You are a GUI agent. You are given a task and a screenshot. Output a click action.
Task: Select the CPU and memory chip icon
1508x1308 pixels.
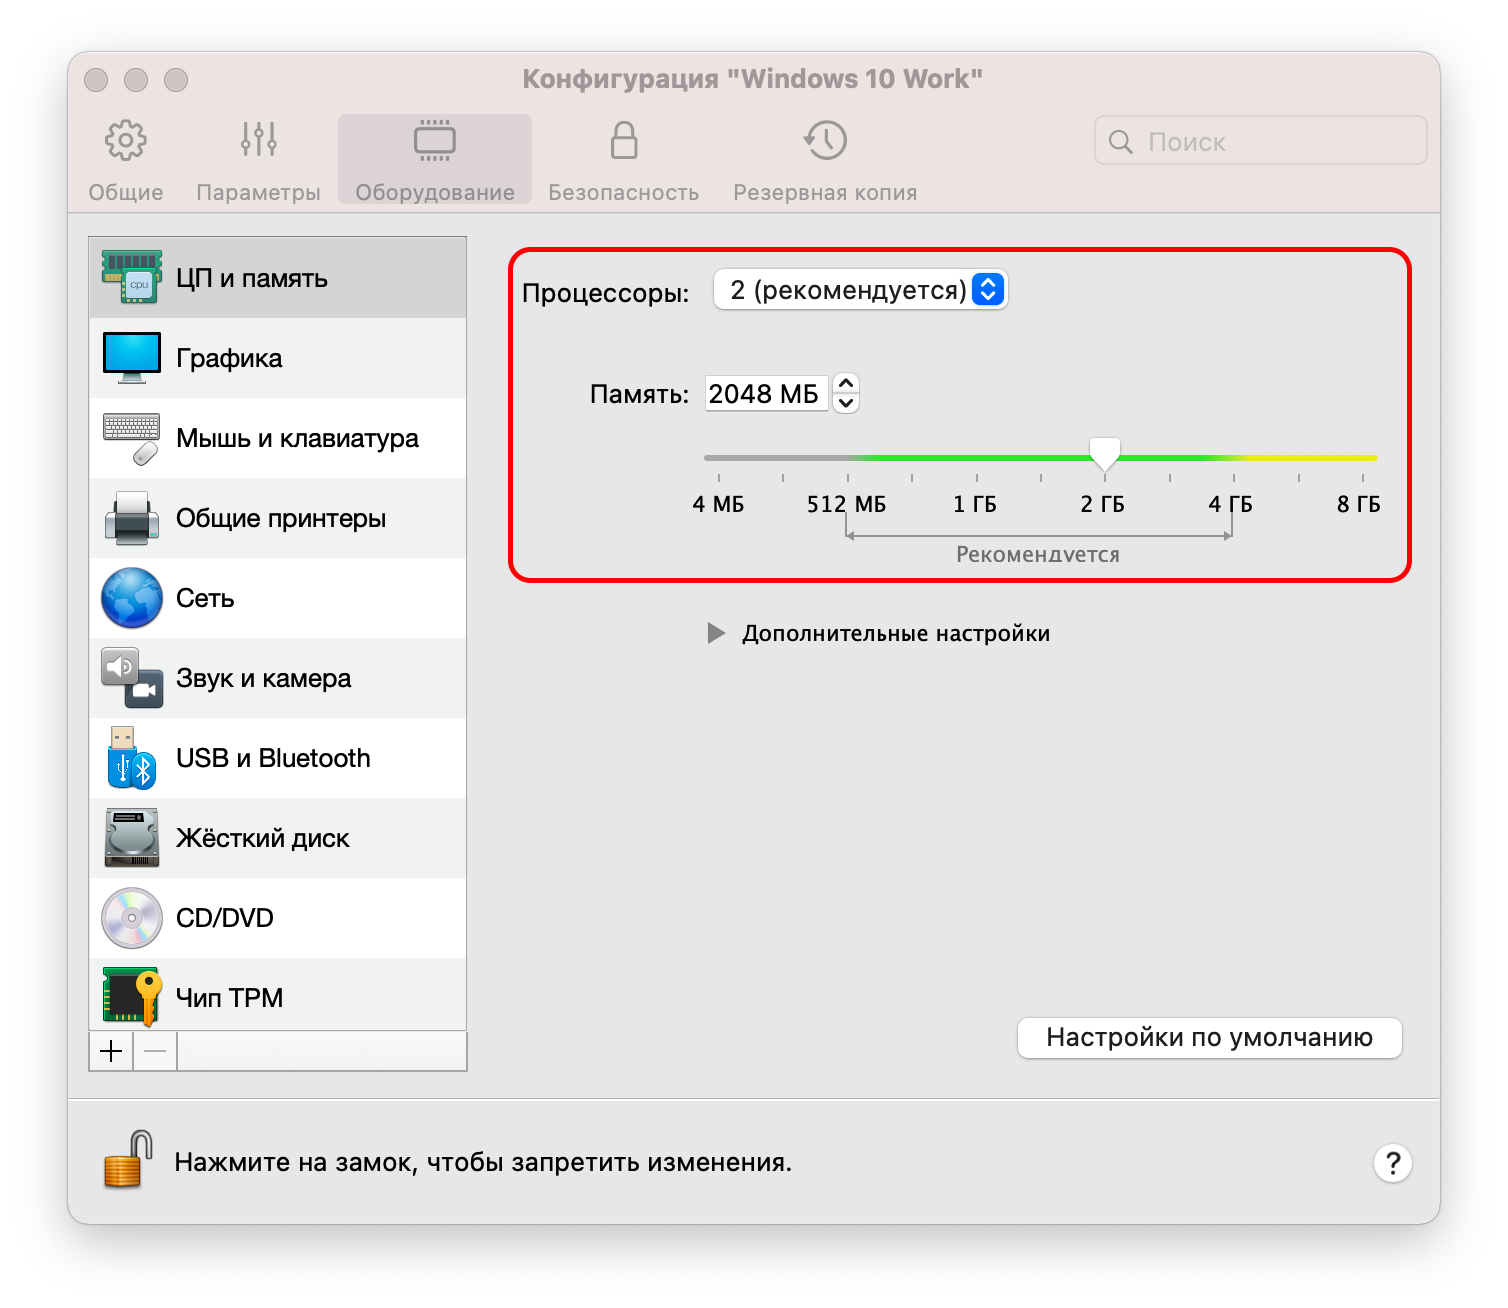[131, 278]
